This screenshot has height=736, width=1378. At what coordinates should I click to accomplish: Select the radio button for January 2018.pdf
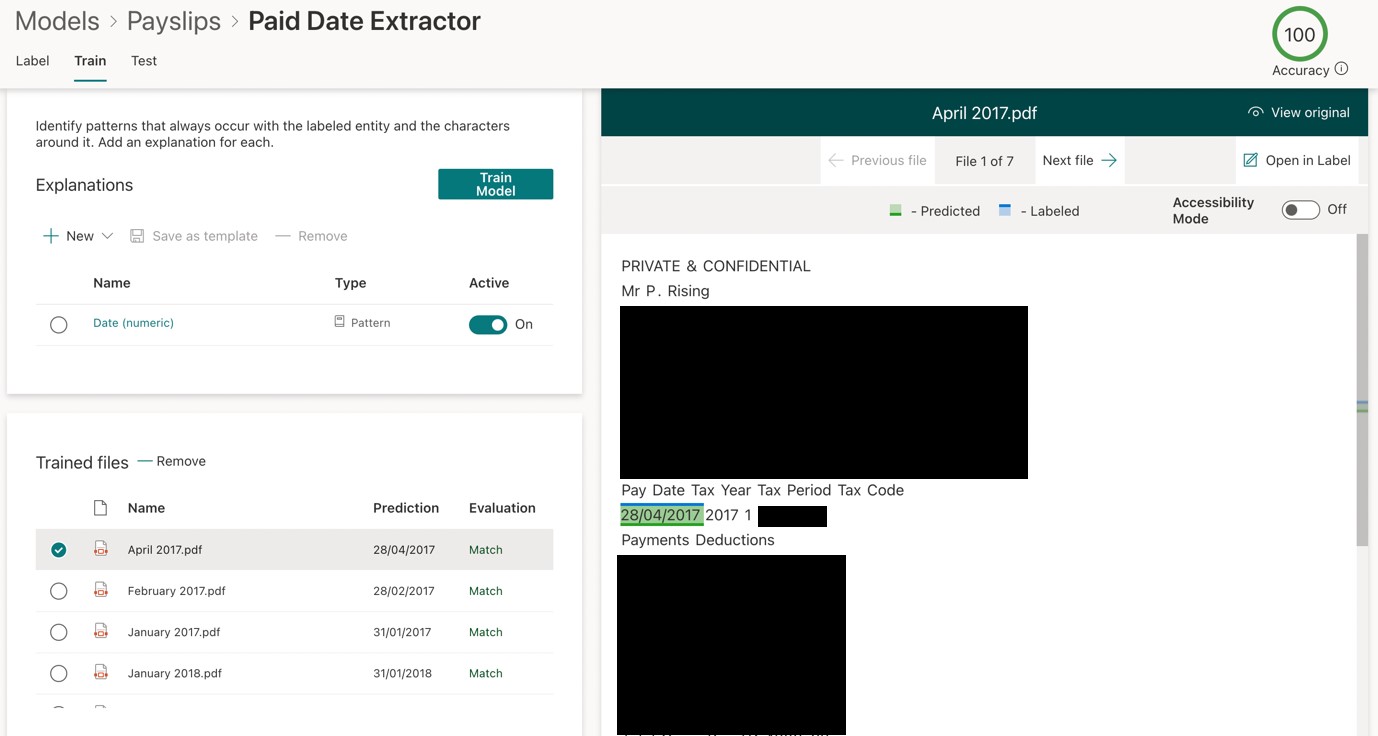pyautogui.click(x=58, y=672)
